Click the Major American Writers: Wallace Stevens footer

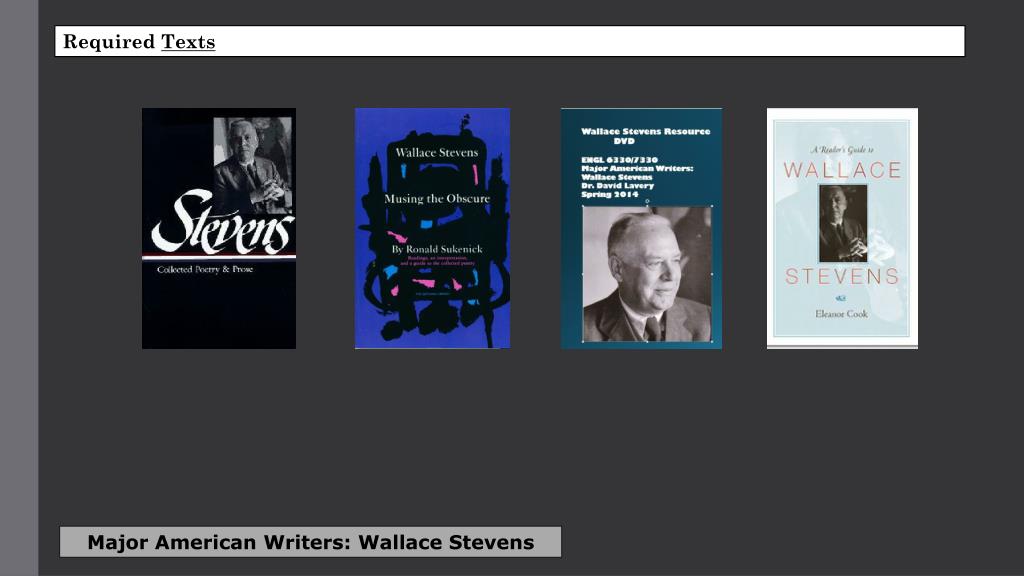pyautogui.click(x=310, y=542)
